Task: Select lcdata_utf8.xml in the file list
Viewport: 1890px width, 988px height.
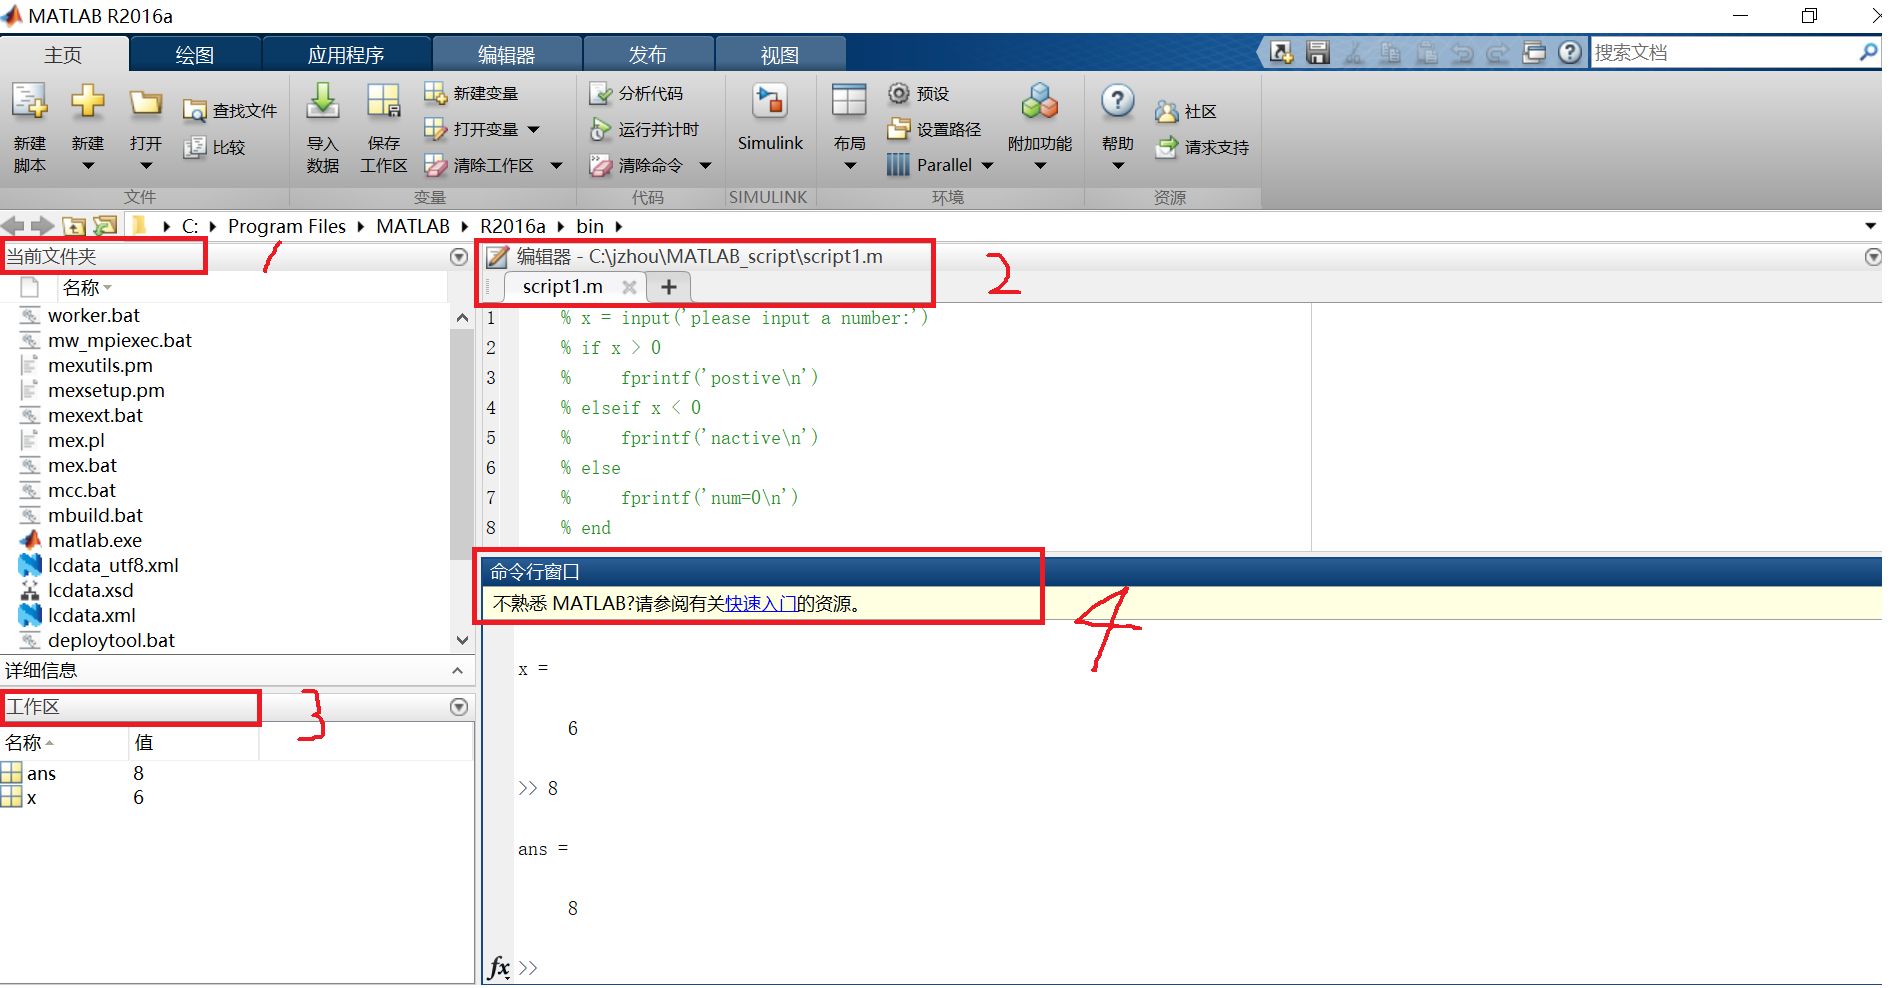Action: [x=113, y=566]
